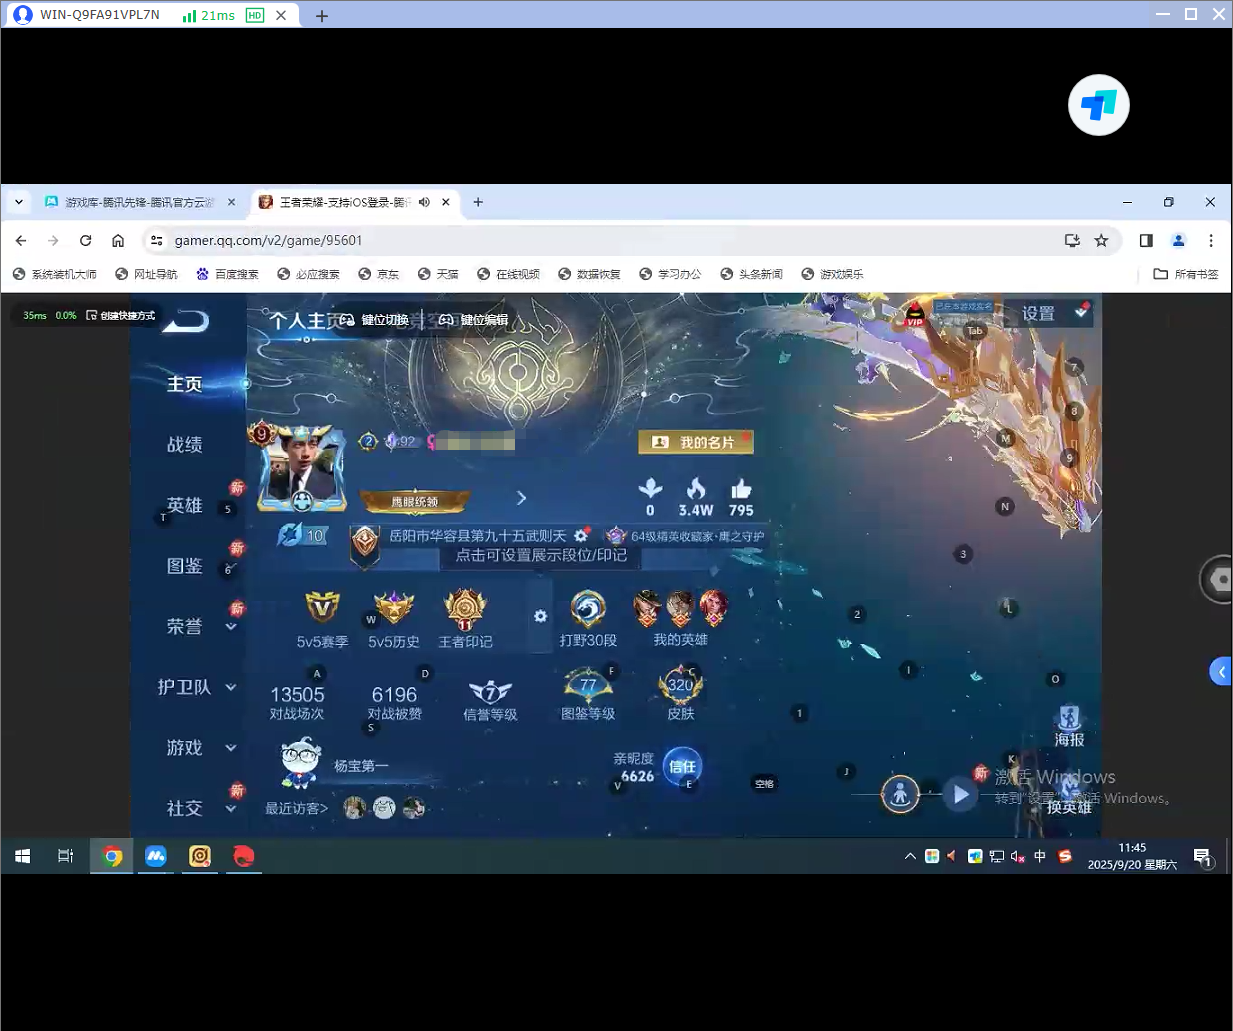Screen dimensions: 1233x1031
Task: Click 6196 对战被赞 stat
Action: (394, 702)
